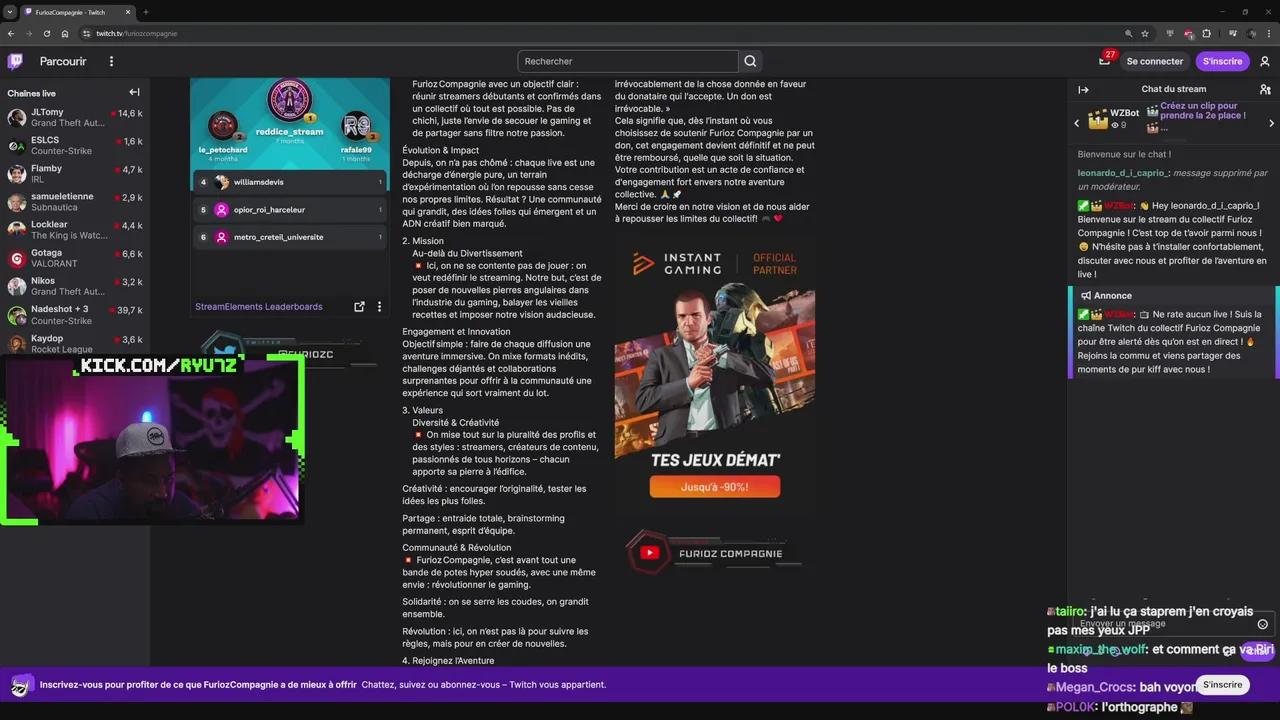Select williamsdevis leaderboard row
The height and width of the screenshot is (720, 1280).
[290, 182]
